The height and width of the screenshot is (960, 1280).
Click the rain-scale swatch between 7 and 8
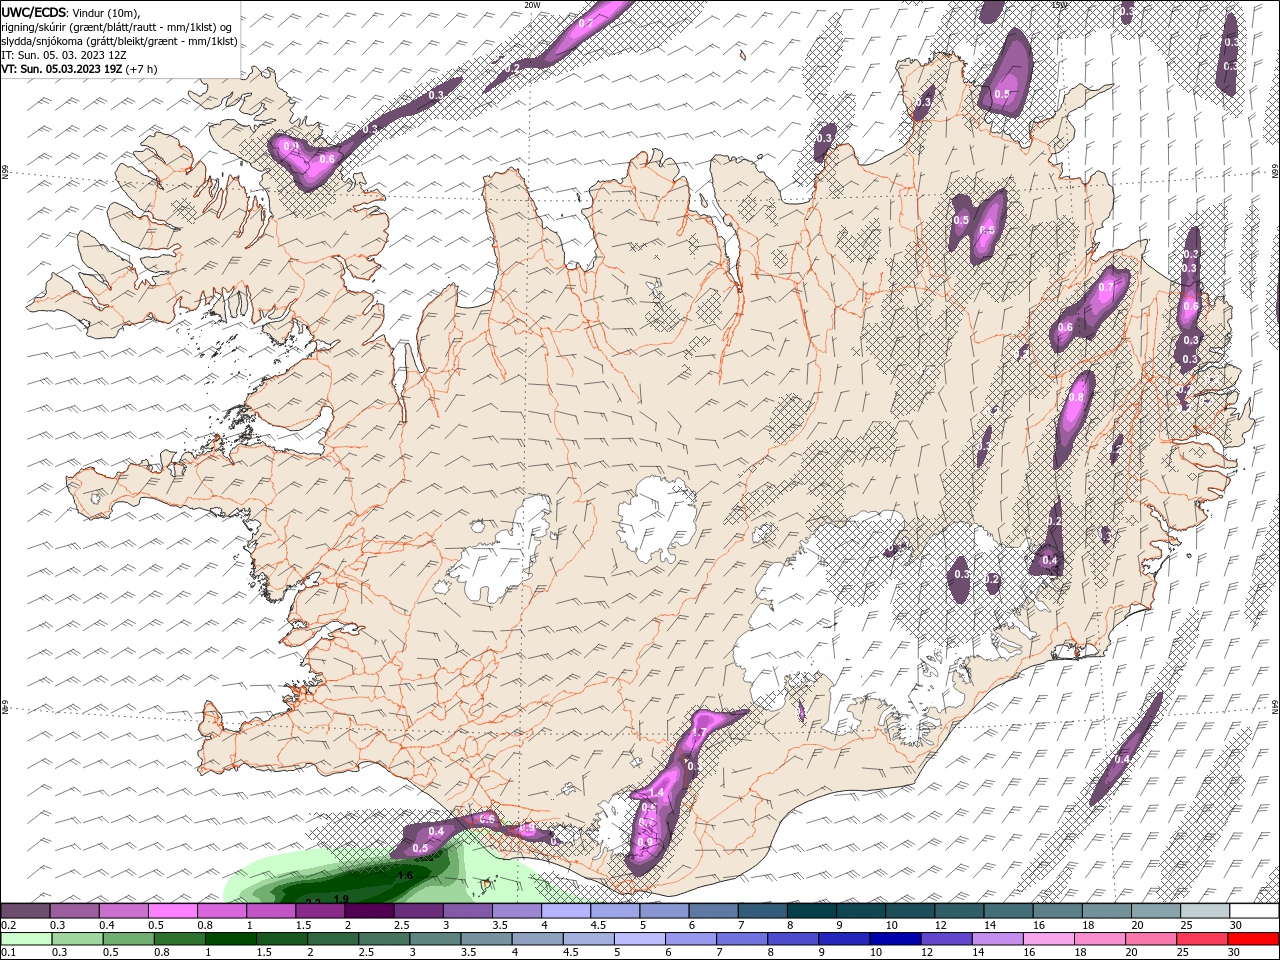click(x=741, y=939)
